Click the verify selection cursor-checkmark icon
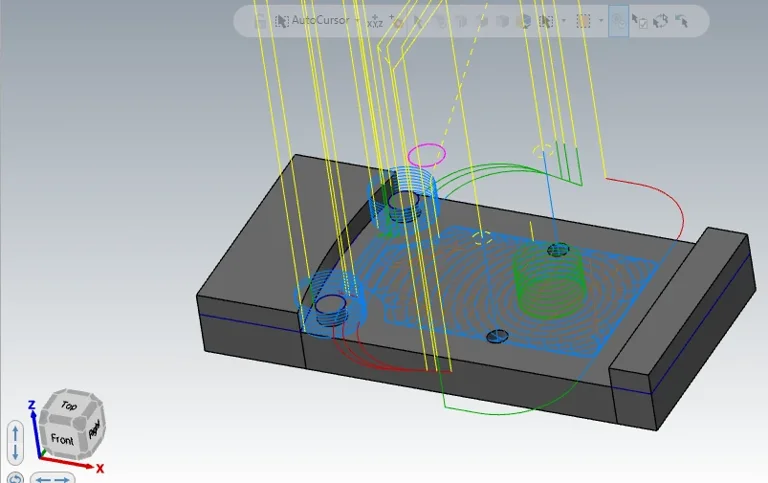The height and width of the screenshot is (483, 768). click(x=640, y=21)
